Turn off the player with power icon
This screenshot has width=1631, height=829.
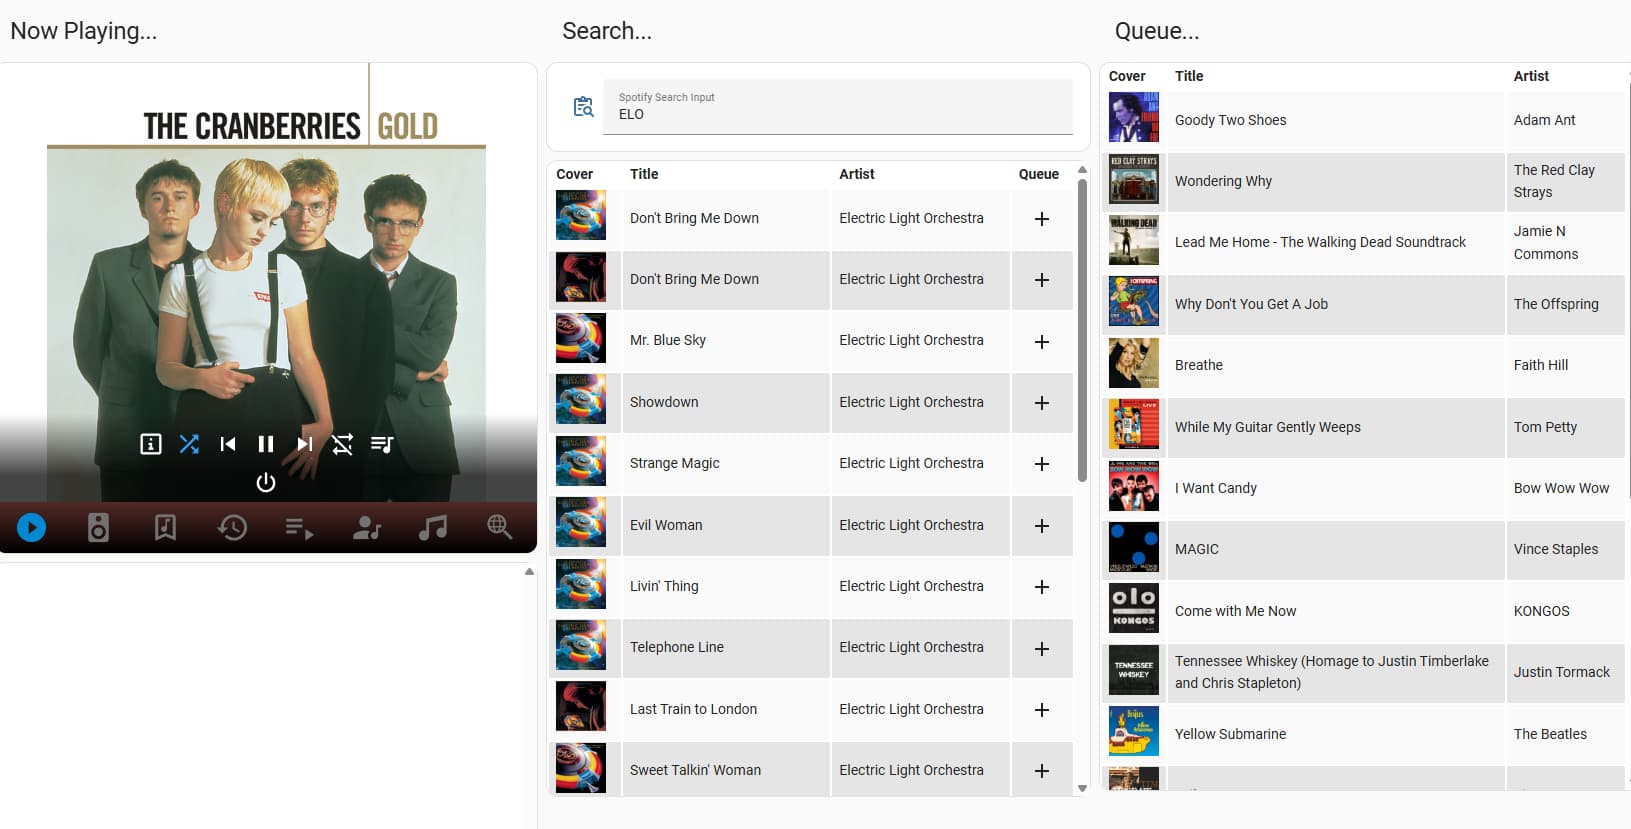click(x=266, y=483)
